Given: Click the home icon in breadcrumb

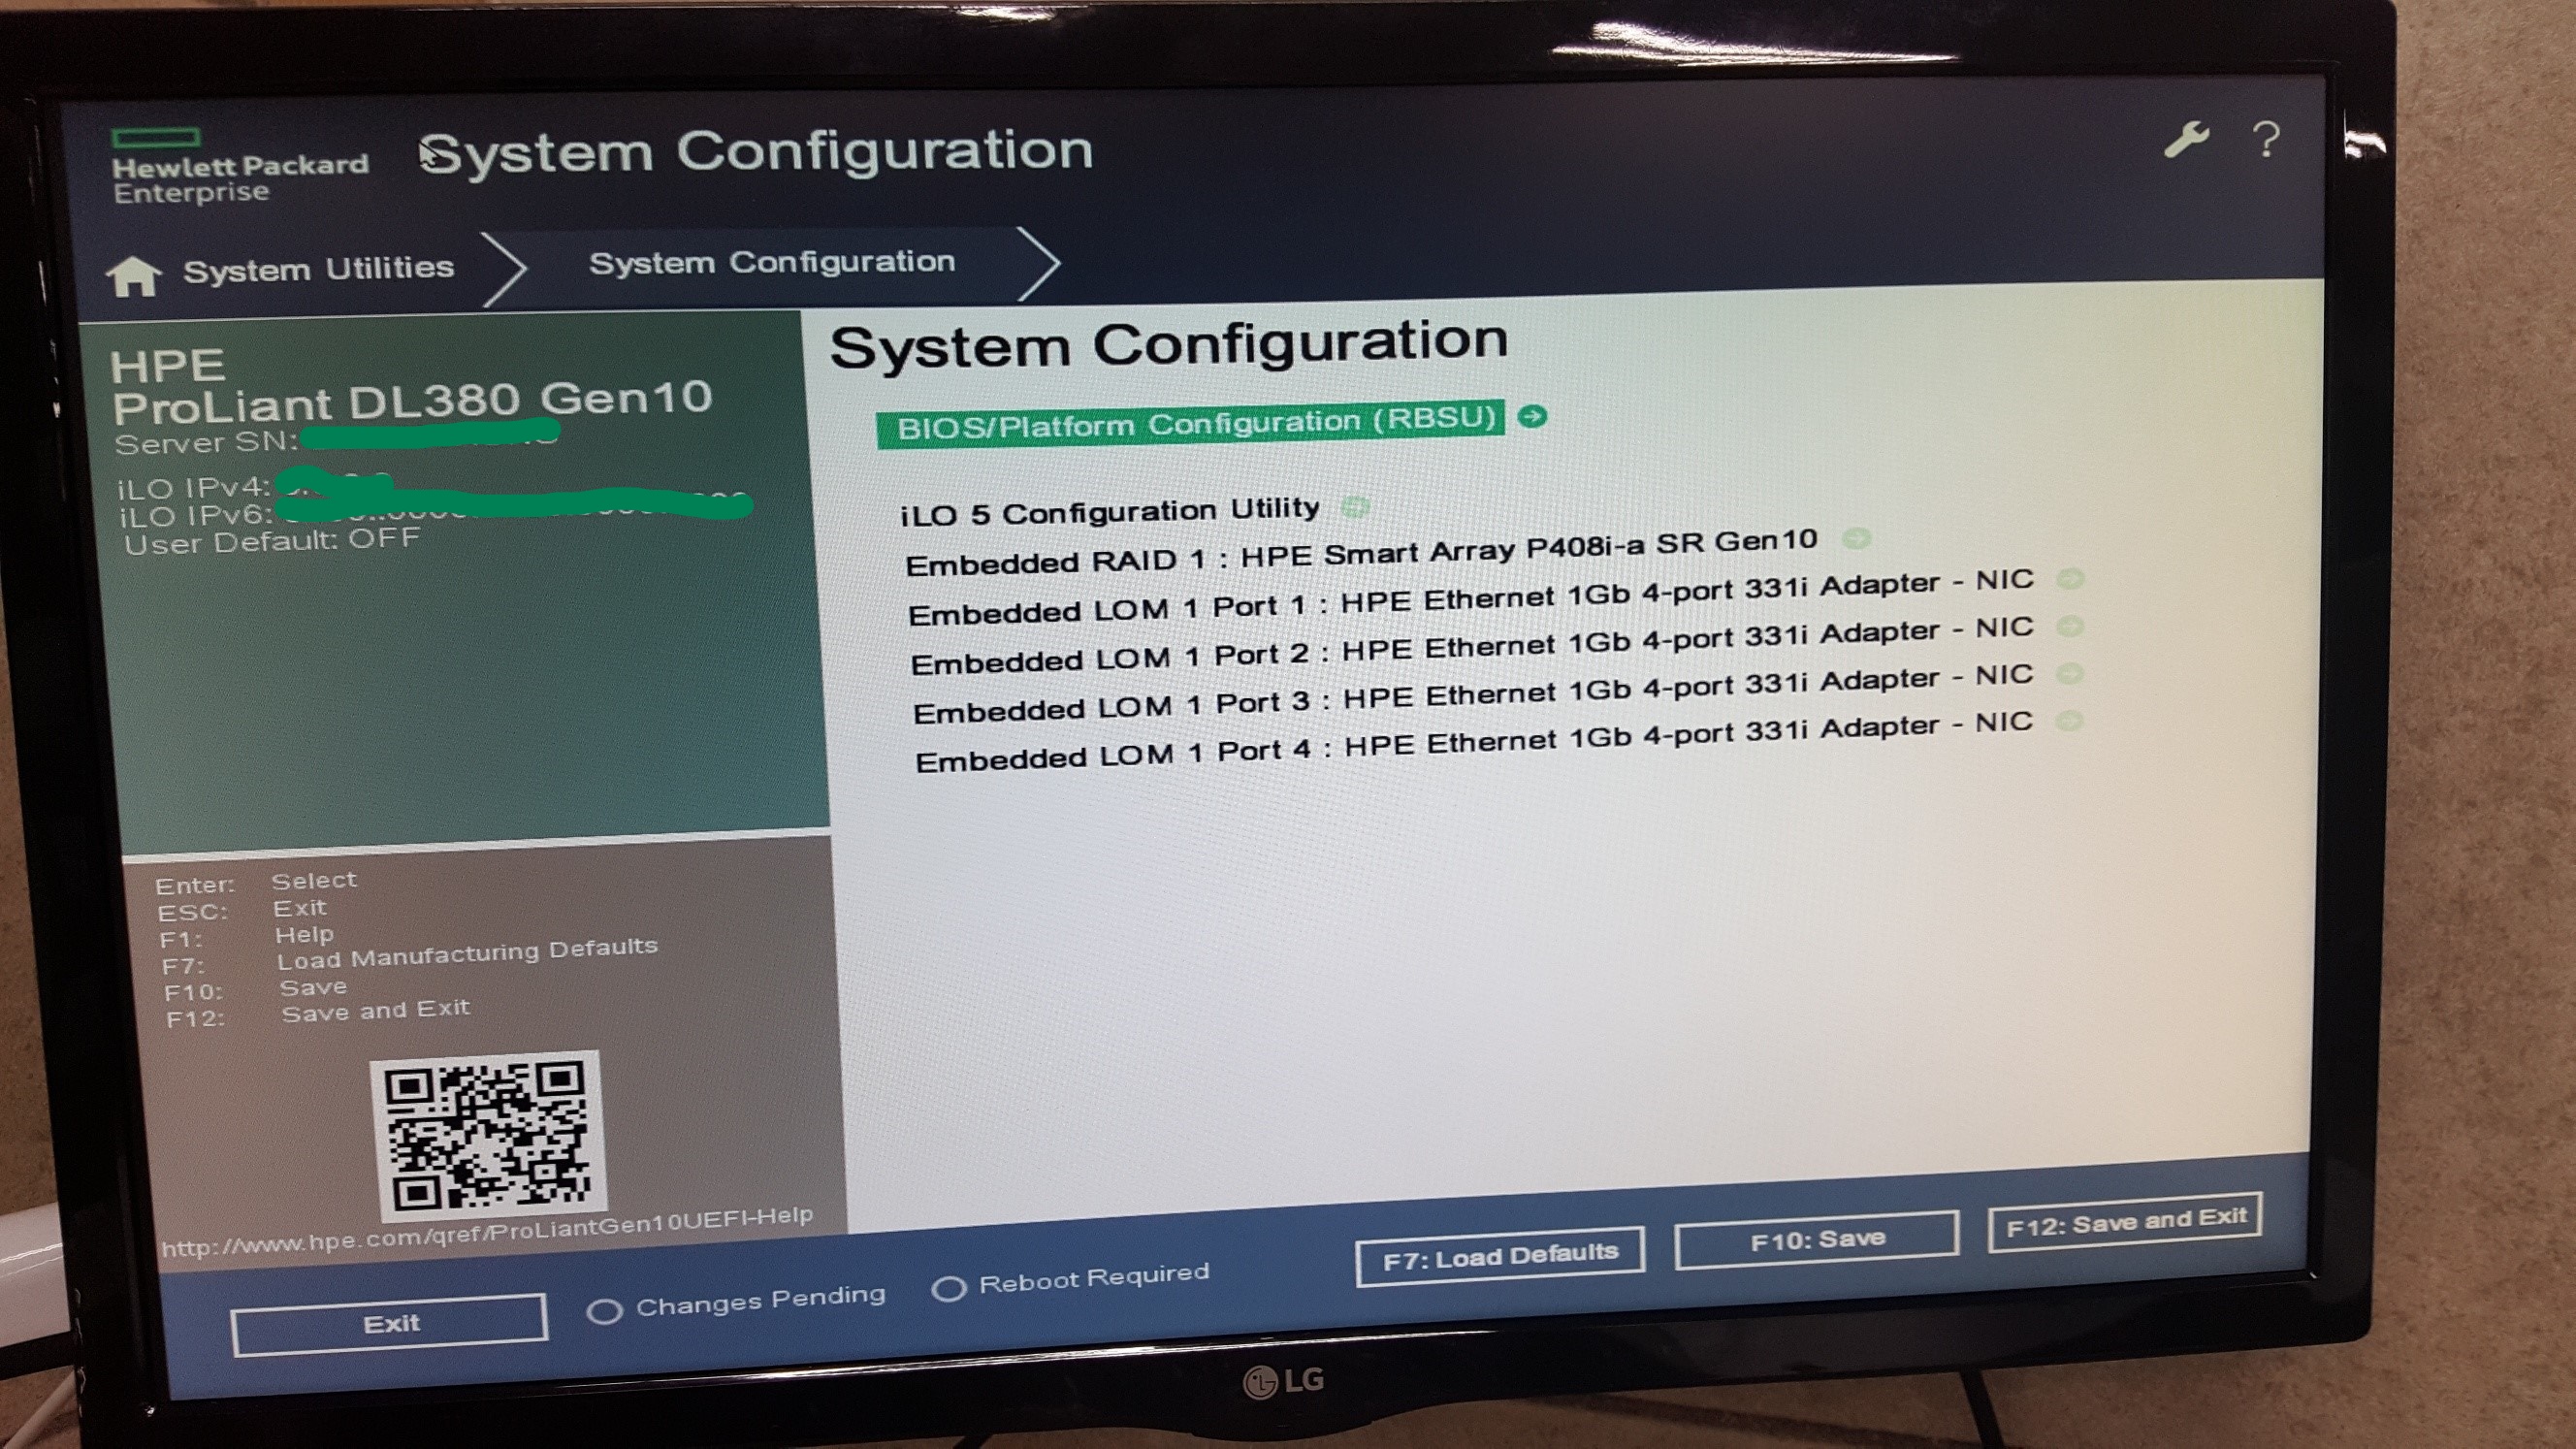Looking at the screenshot, I should 134,275.
